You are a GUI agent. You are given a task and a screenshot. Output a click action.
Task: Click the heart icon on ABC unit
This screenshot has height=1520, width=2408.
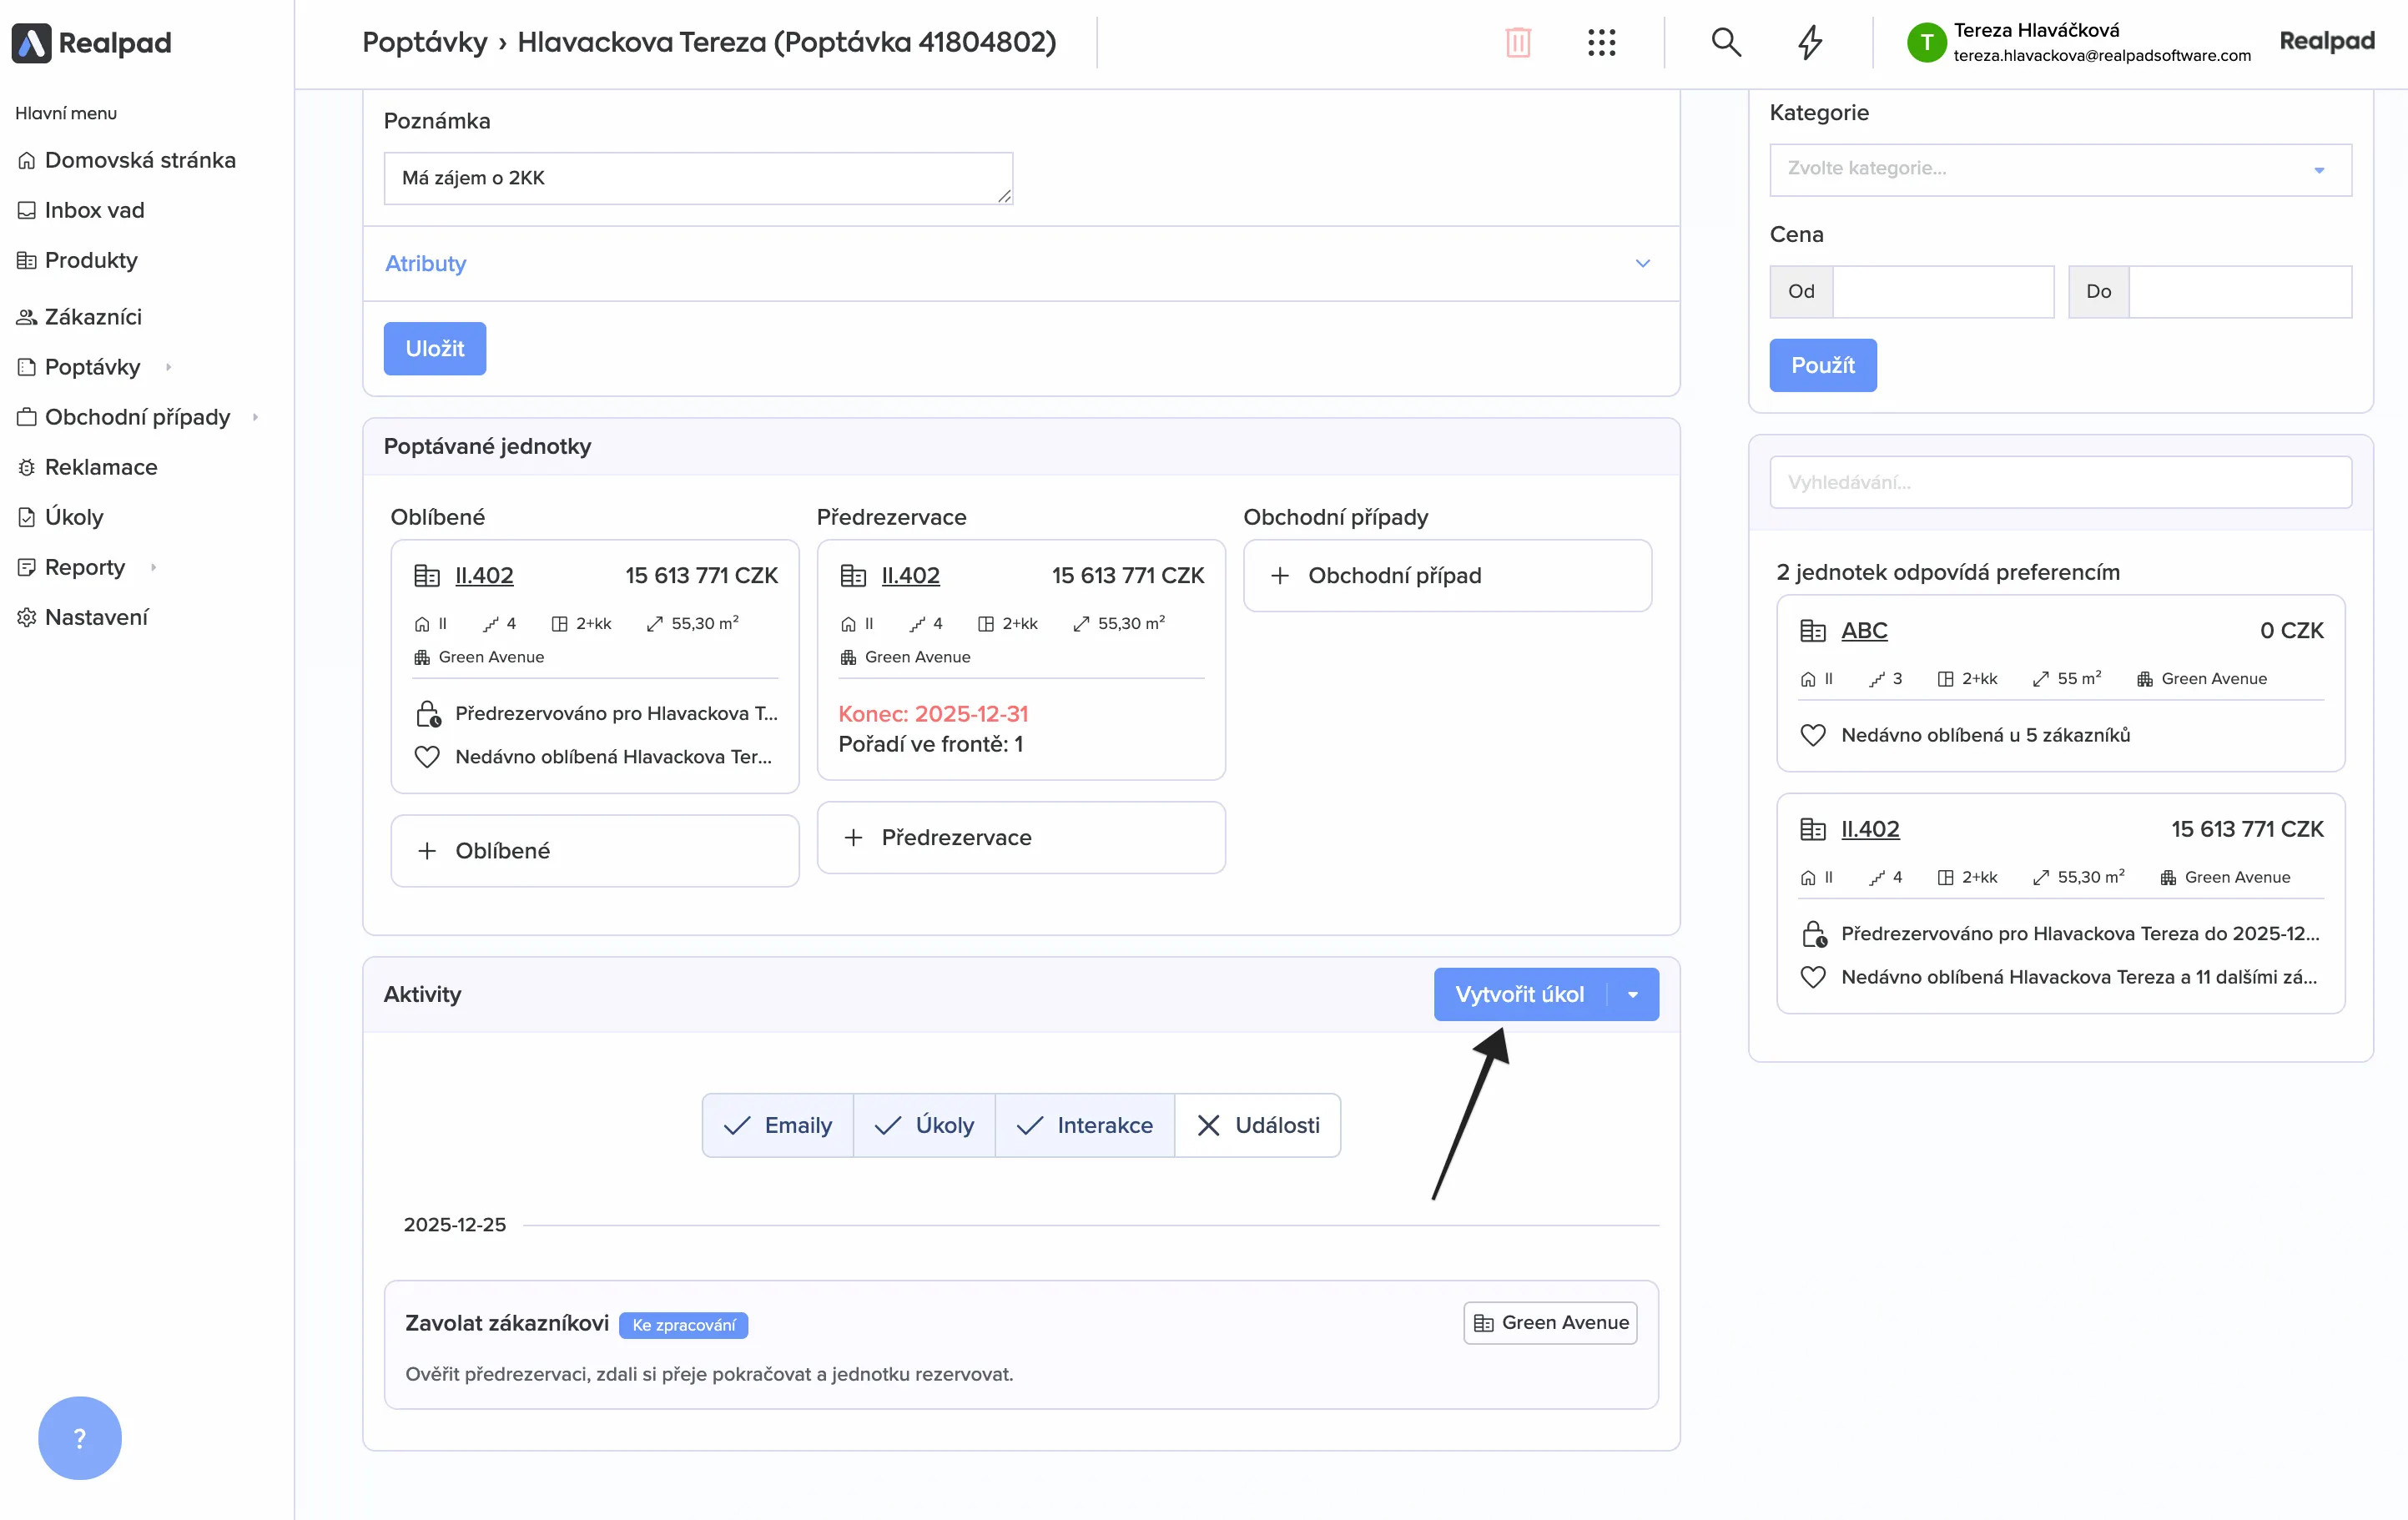click(x=1812, y=735)
